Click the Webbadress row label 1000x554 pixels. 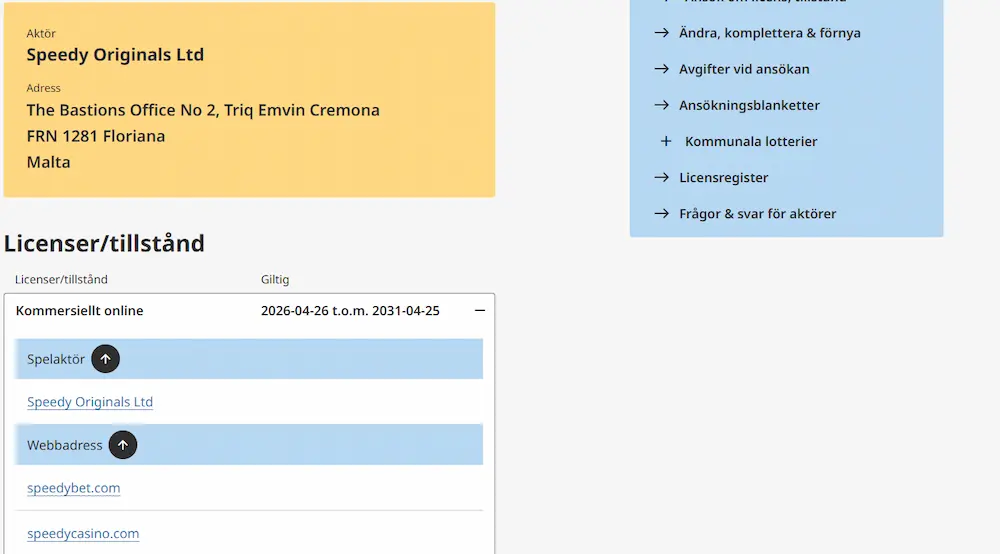tap(64, 445)
